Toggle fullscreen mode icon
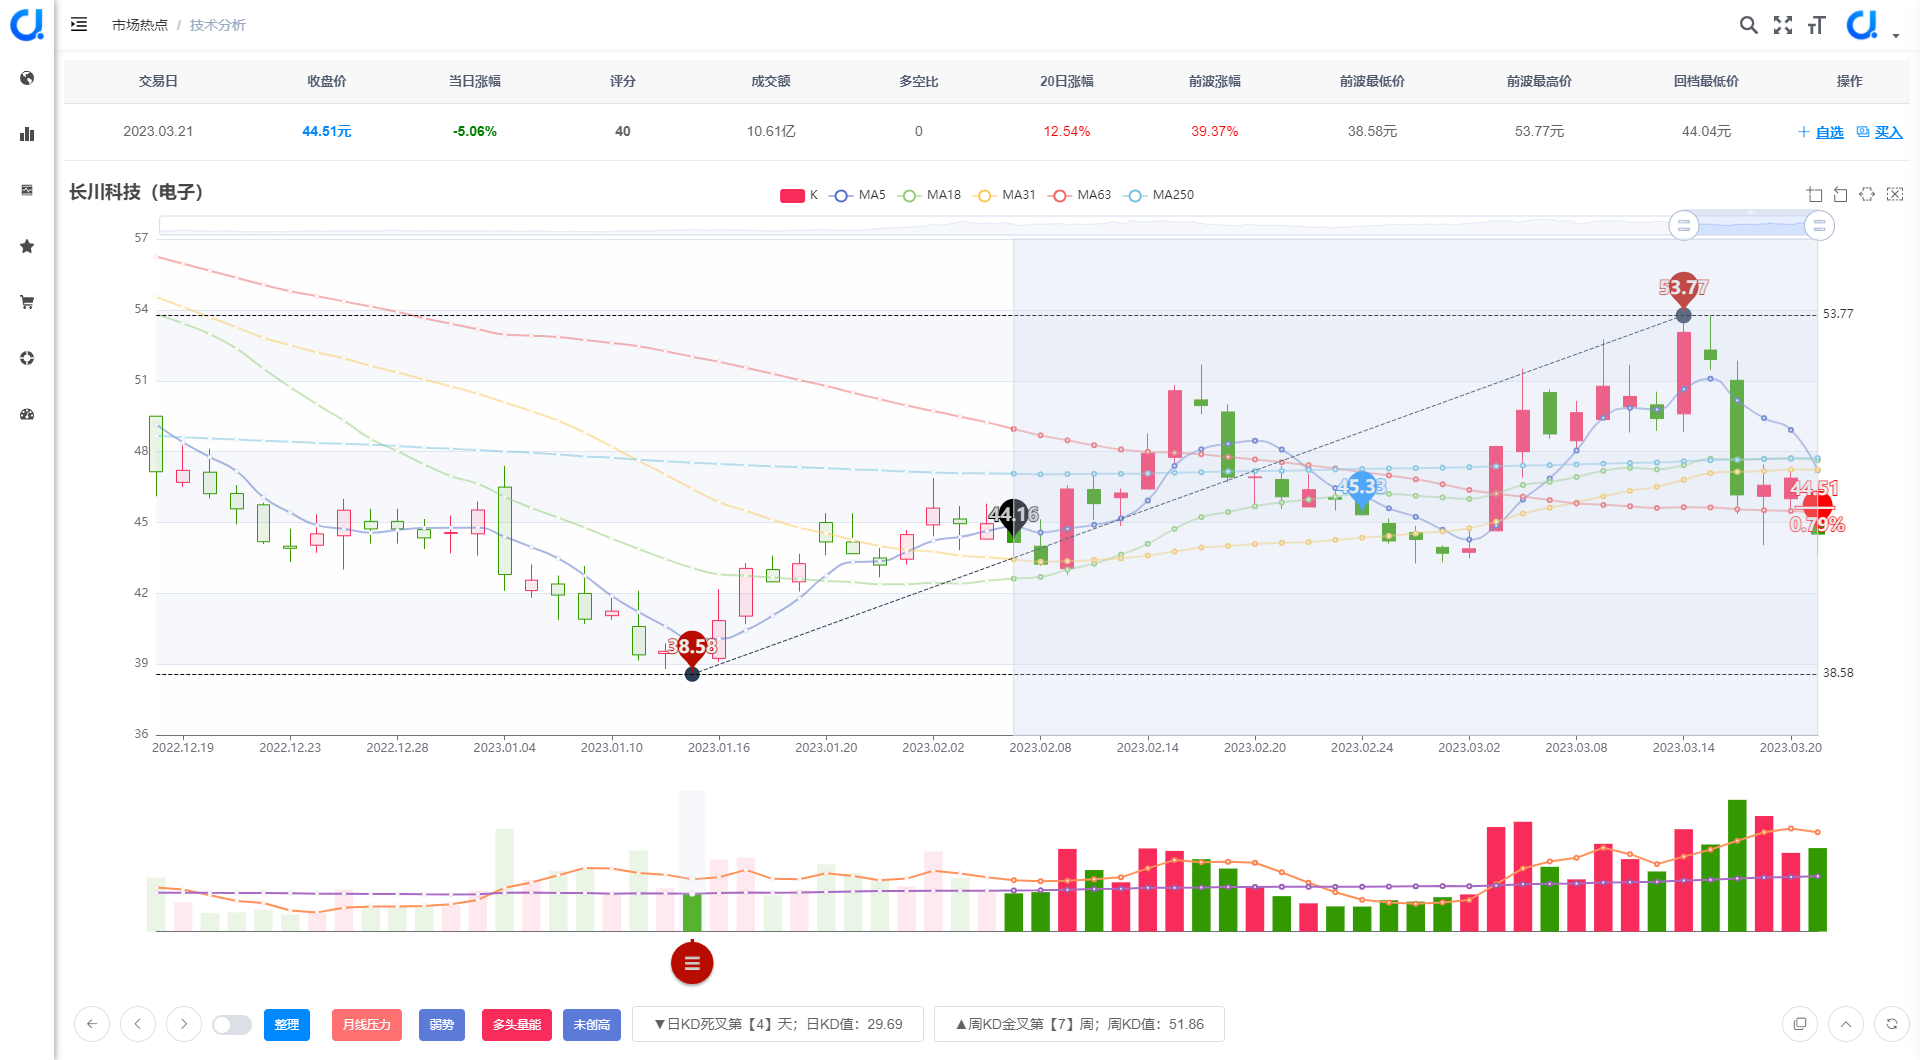 (x=1783, y=25)
